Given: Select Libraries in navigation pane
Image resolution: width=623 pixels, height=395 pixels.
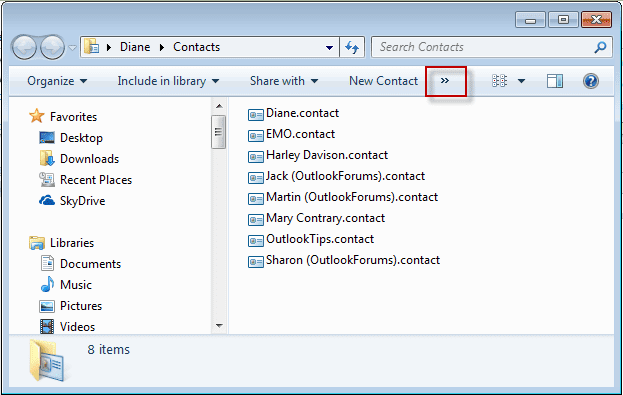Looking at the screenshot, I should coord(72,243).
